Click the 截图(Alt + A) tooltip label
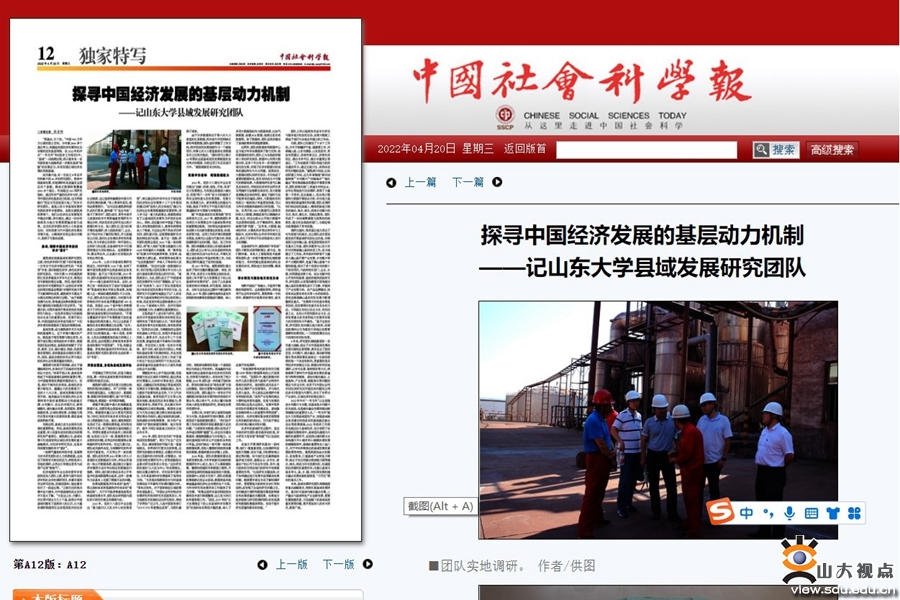Screen dimensions: 900x600 (440, 506)
